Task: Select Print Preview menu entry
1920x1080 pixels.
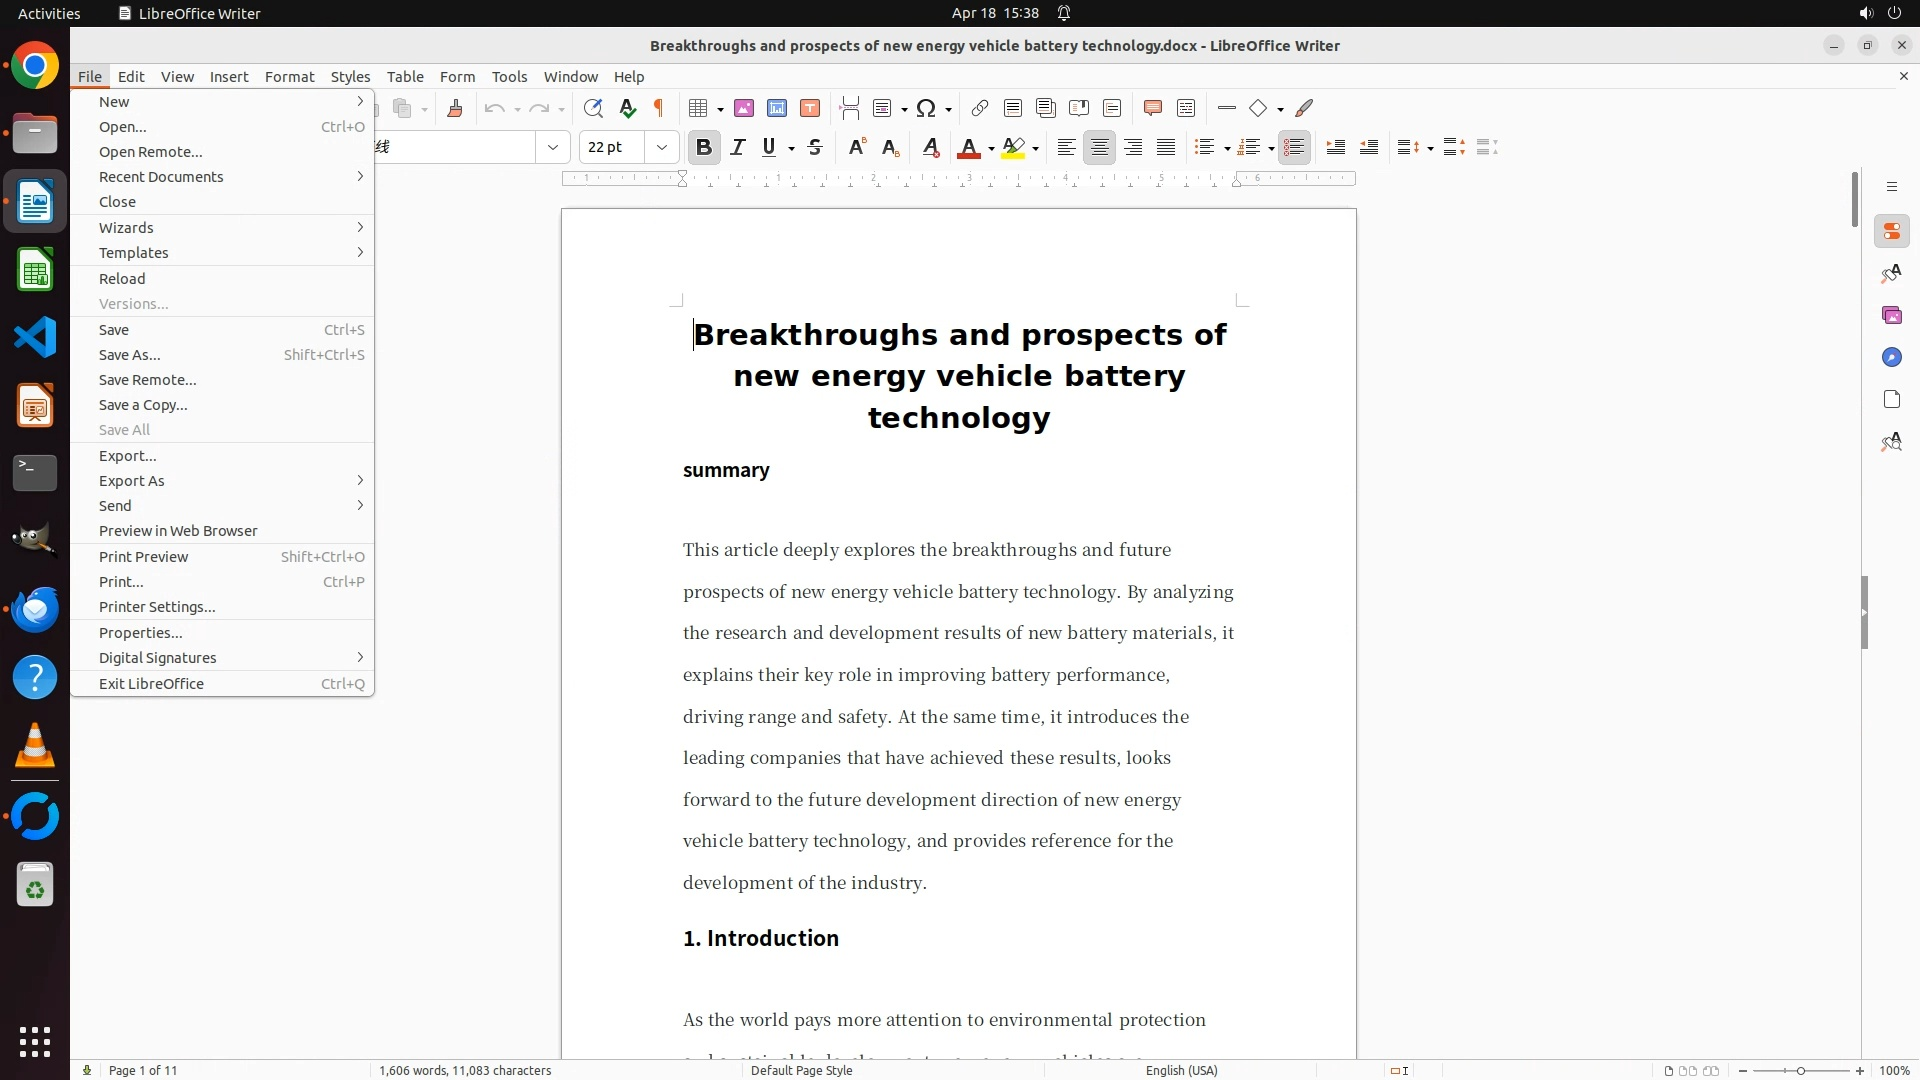Action: (143, 556)
